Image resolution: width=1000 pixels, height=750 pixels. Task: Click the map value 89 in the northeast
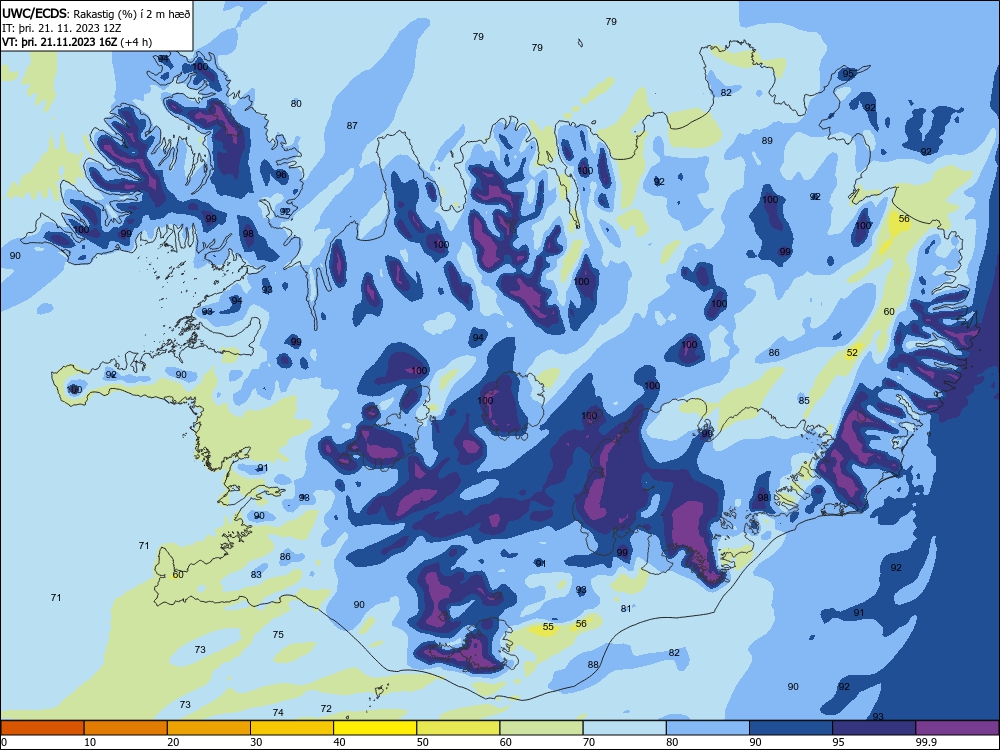click(767, 140)
